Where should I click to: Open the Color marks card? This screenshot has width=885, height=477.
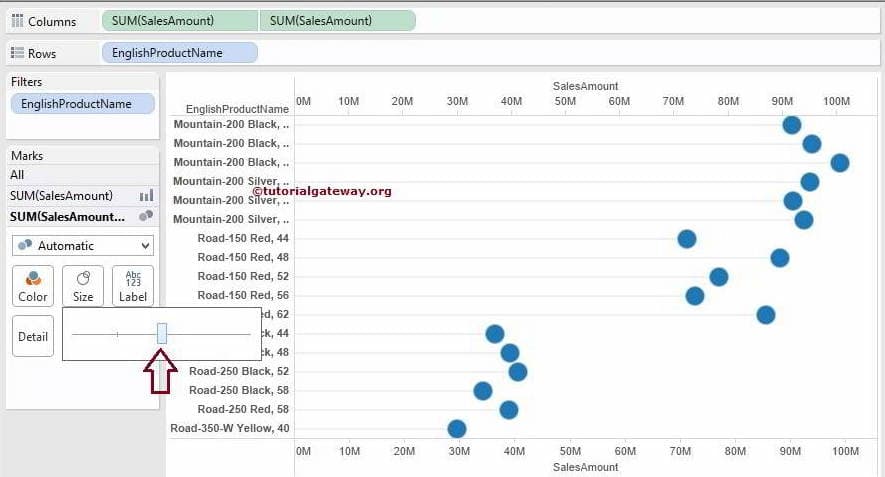[x=33, y=286]
